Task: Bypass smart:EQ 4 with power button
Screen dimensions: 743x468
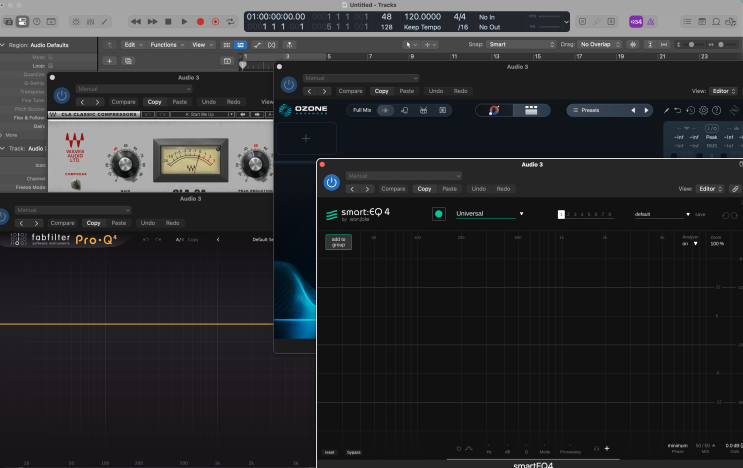Action: pyautogui.click(x=332, y=182)
